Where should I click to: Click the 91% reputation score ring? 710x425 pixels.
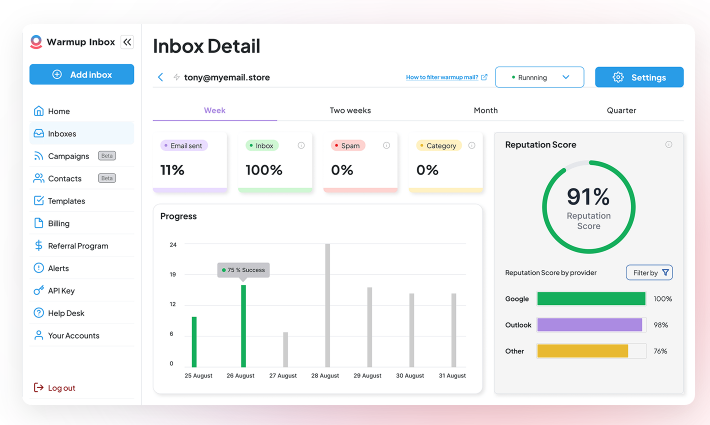pos(589,207)
